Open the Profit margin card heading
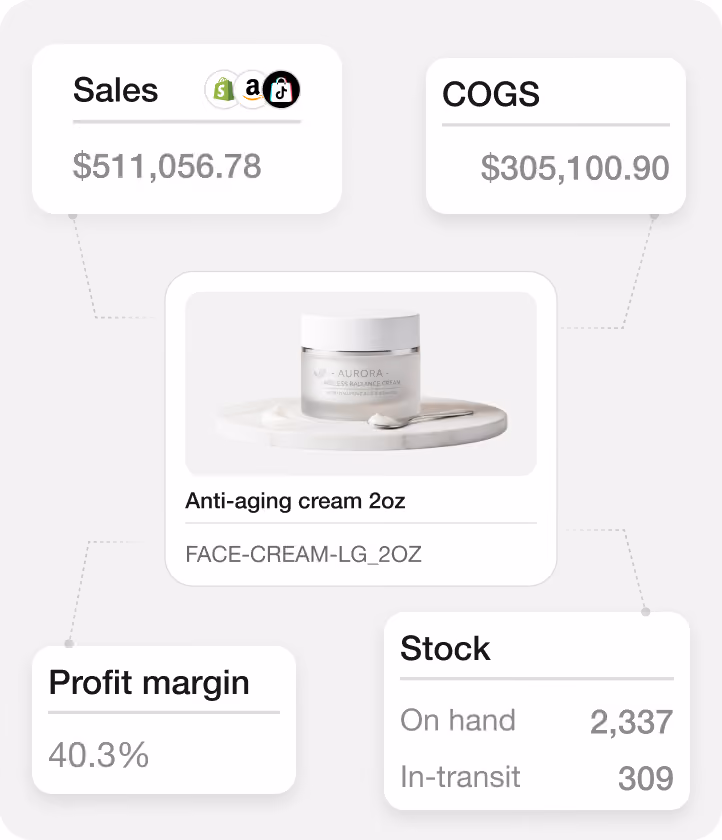The width and height of the screenshot is (722, 840). 149,684
